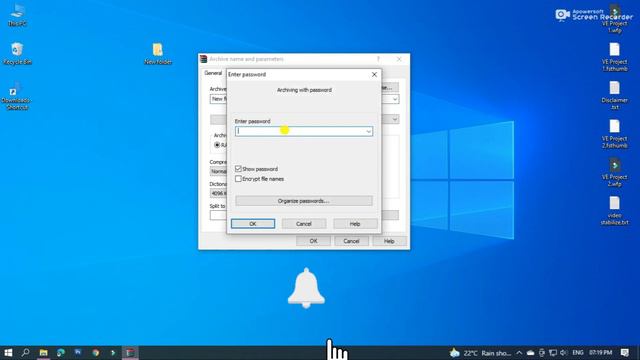The width and height of the screenshot is (640, 360).
Task: Expand the profile dropdown behind the password dialog
Action: point(395,120)
